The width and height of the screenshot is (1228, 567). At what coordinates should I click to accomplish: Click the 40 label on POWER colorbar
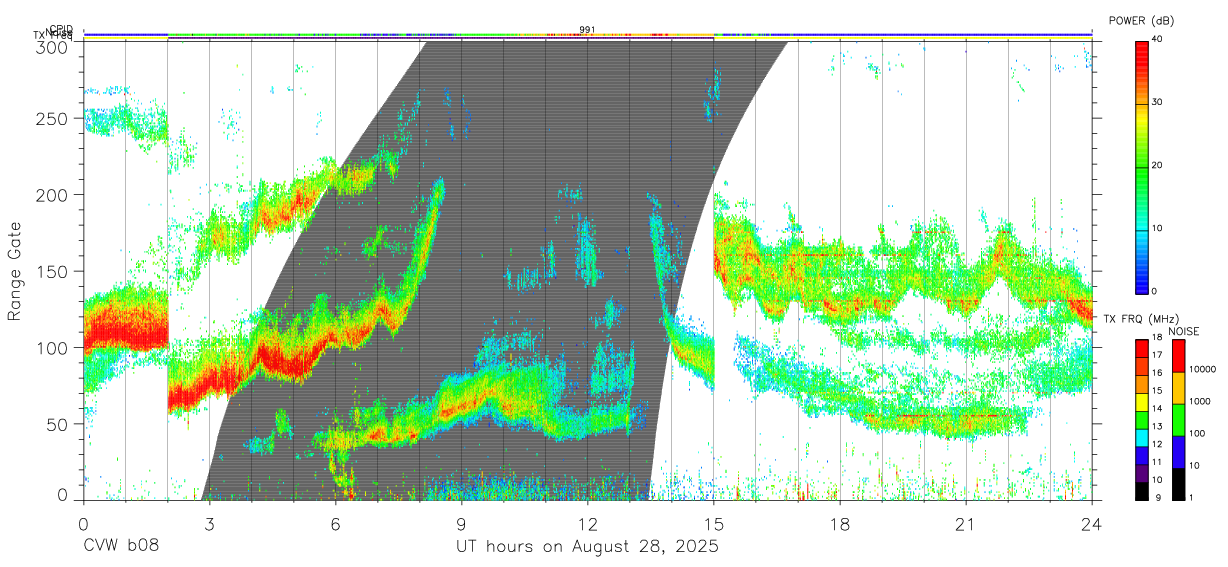(x=1159, y=39)
